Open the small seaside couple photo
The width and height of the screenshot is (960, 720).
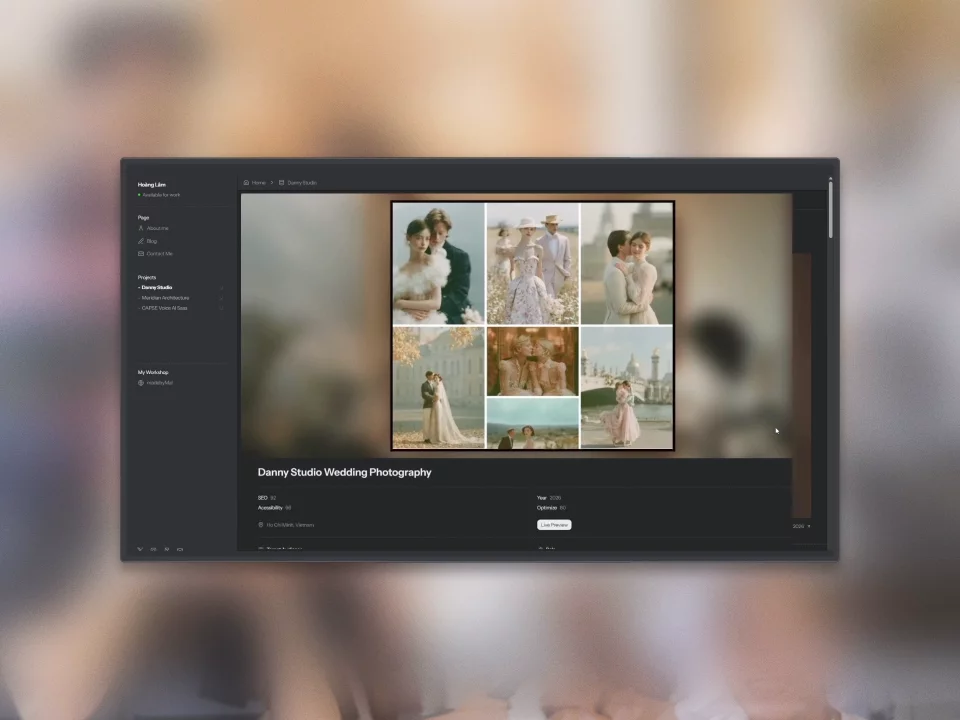[533, 424]
